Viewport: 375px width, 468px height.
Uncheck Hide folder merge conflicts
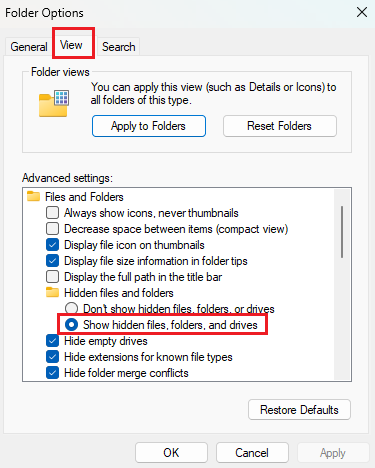pyautogui.click(x=53, y=373)
